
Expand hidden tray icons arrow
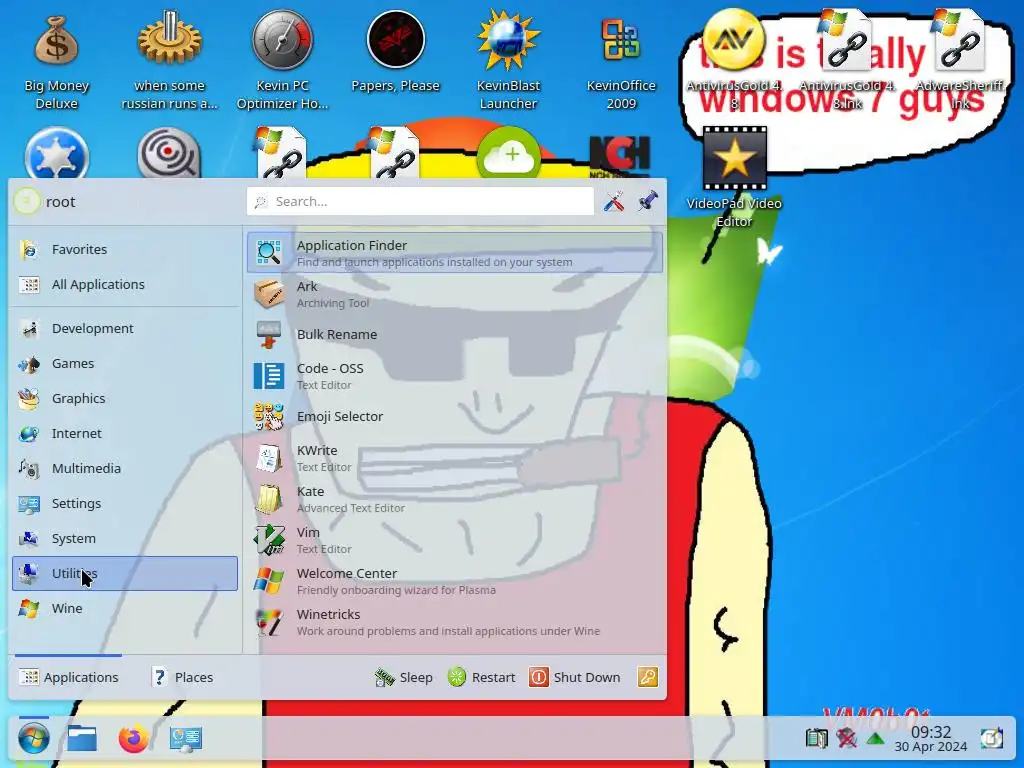875,739
